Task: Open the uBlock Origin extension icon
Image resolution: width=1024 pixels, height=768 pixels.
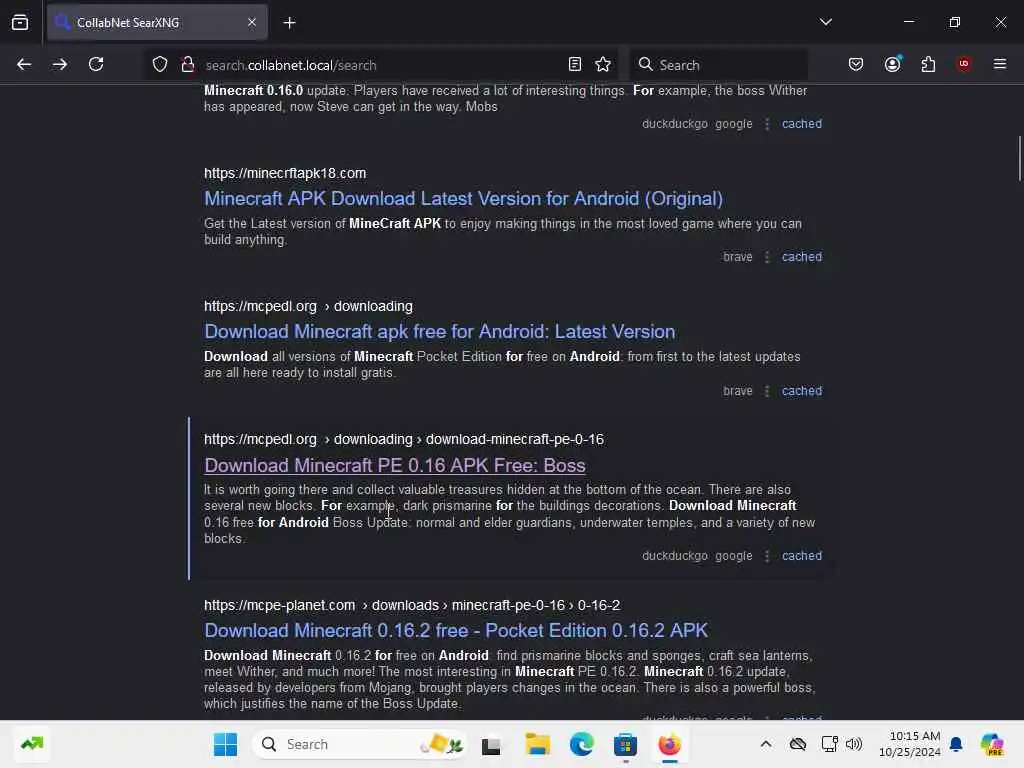Action: [x=964, y=64]
